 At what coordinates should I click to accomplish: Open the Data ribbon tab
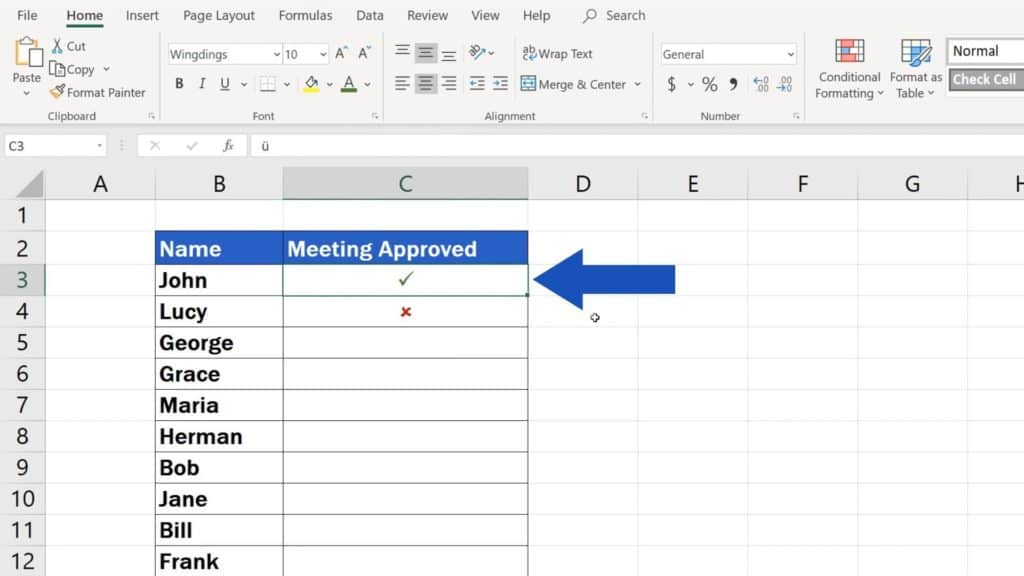click(369, 15)
